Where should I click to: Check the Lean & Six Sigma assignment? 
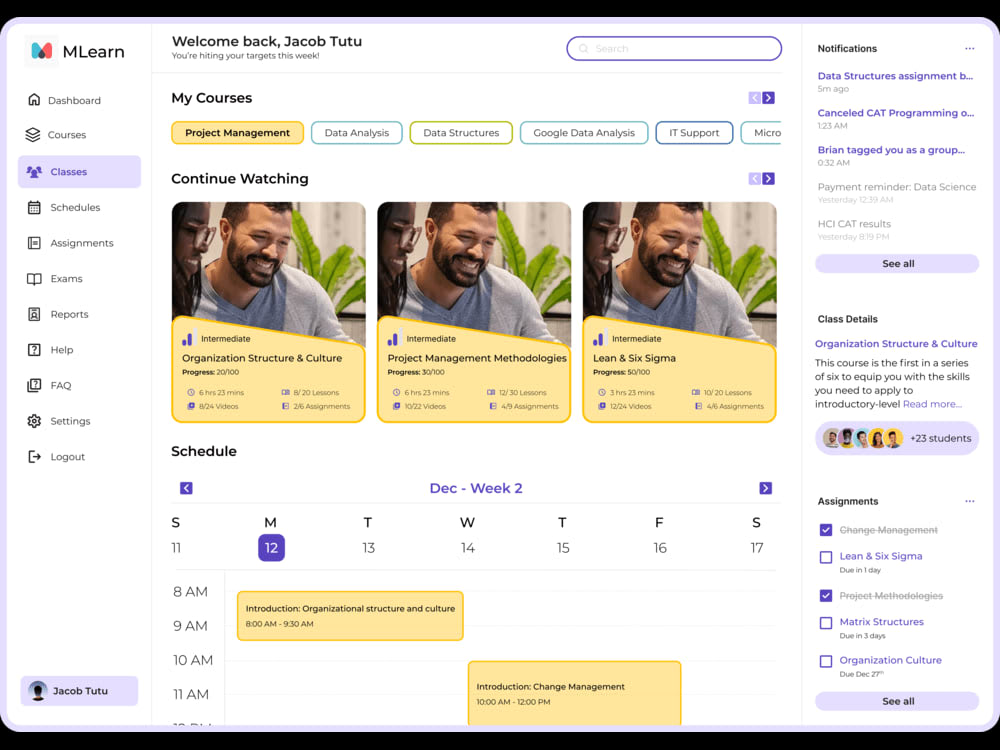[825, 557]
